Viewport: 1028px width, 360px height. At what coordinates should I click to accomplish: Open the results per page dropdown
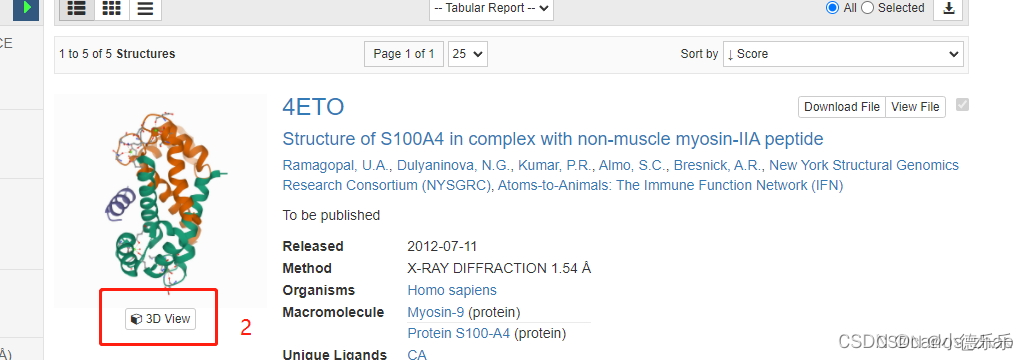click(467, 54)
